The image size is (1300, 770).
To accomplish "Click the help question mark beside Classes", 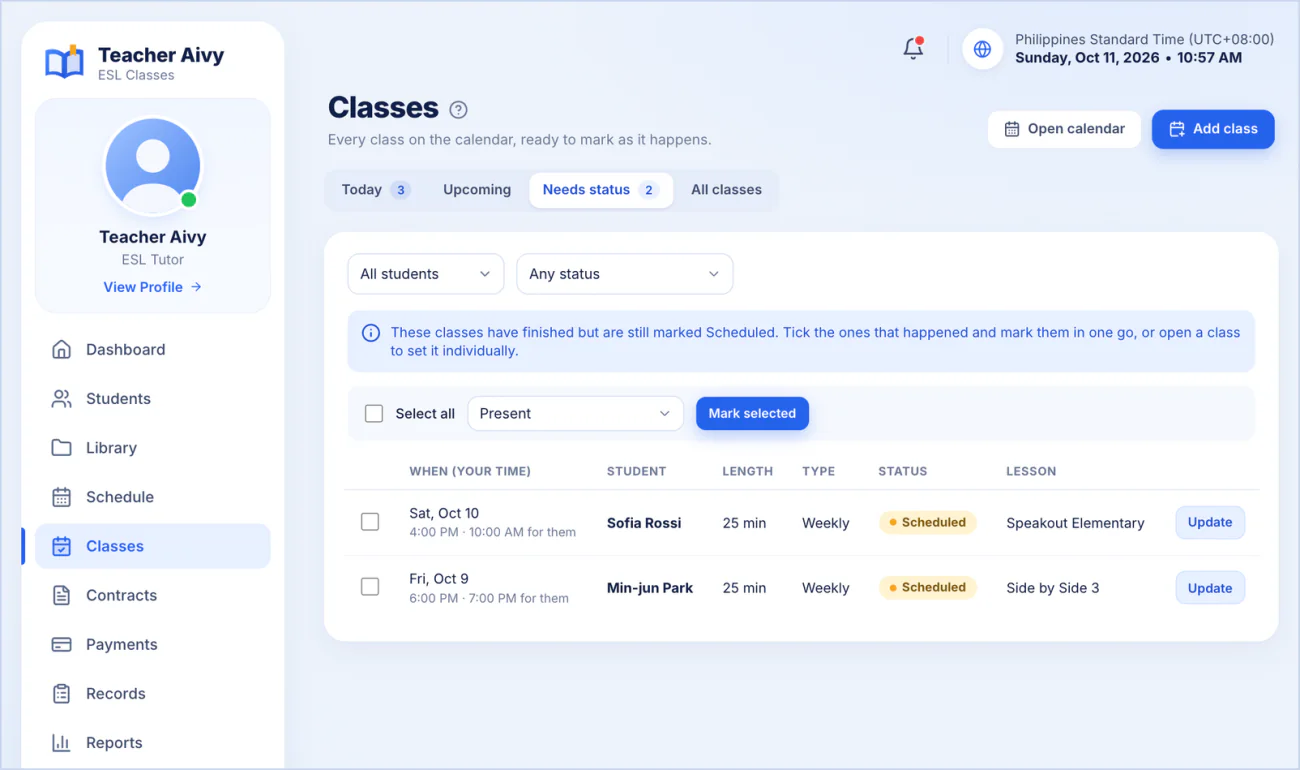I will 458,110.
